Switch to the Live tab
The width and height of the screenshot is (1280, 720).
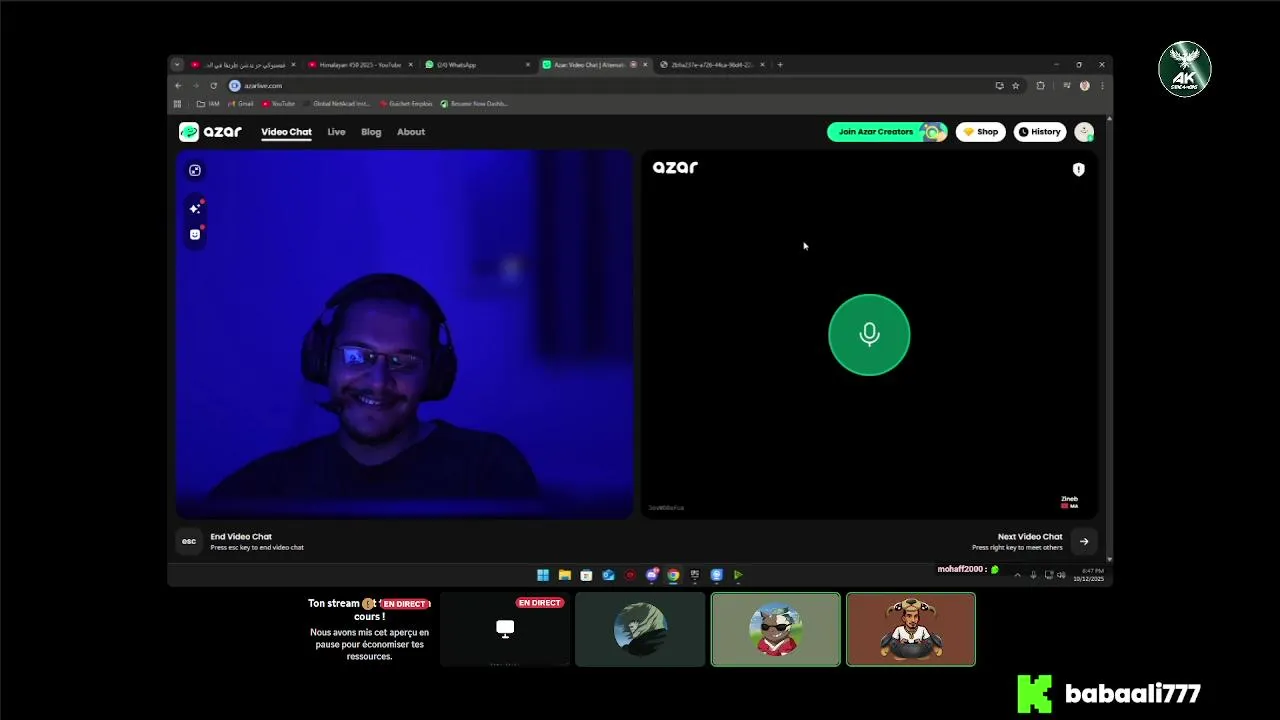[336, 132]
